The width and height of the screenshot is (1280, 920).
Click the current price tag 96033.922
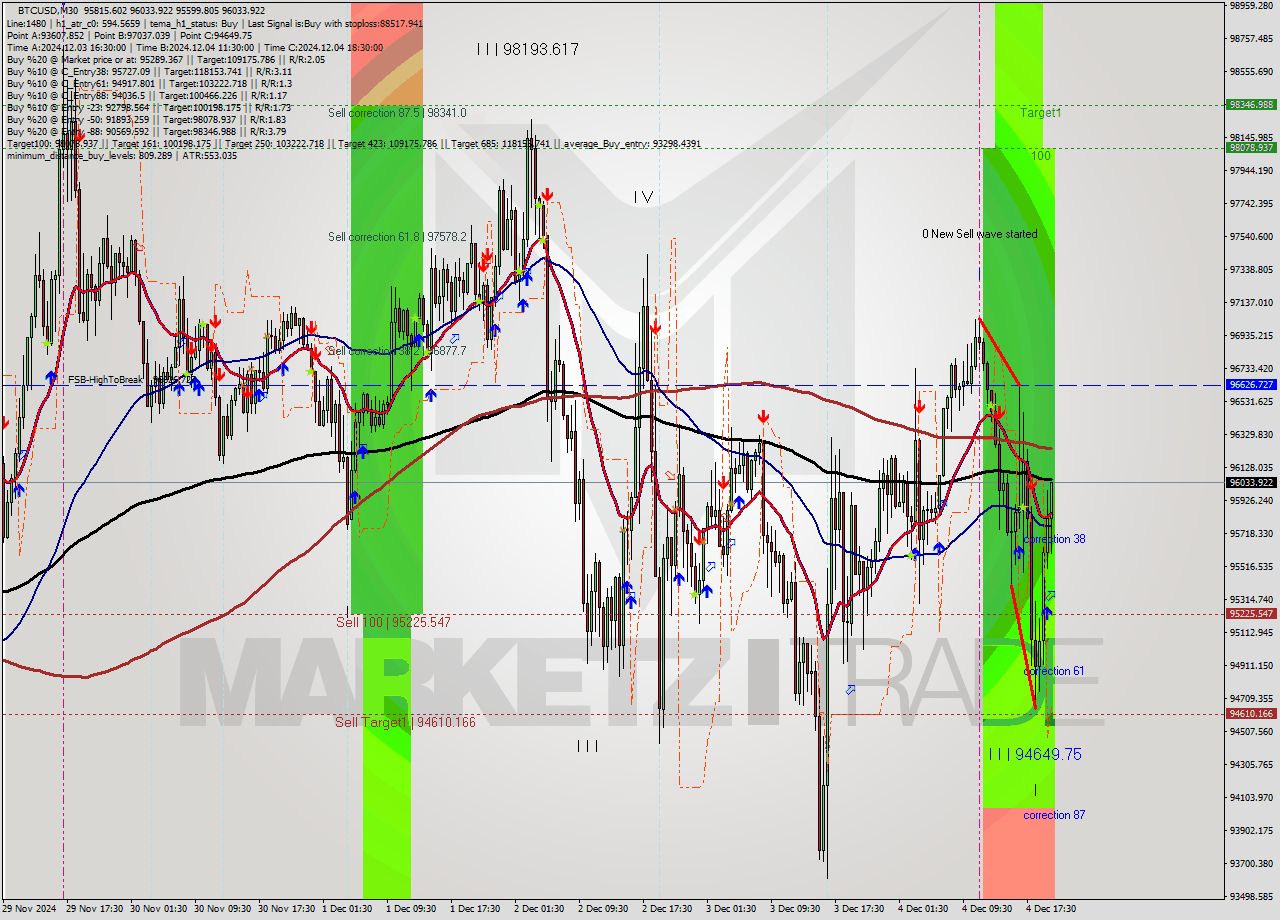1251,482
